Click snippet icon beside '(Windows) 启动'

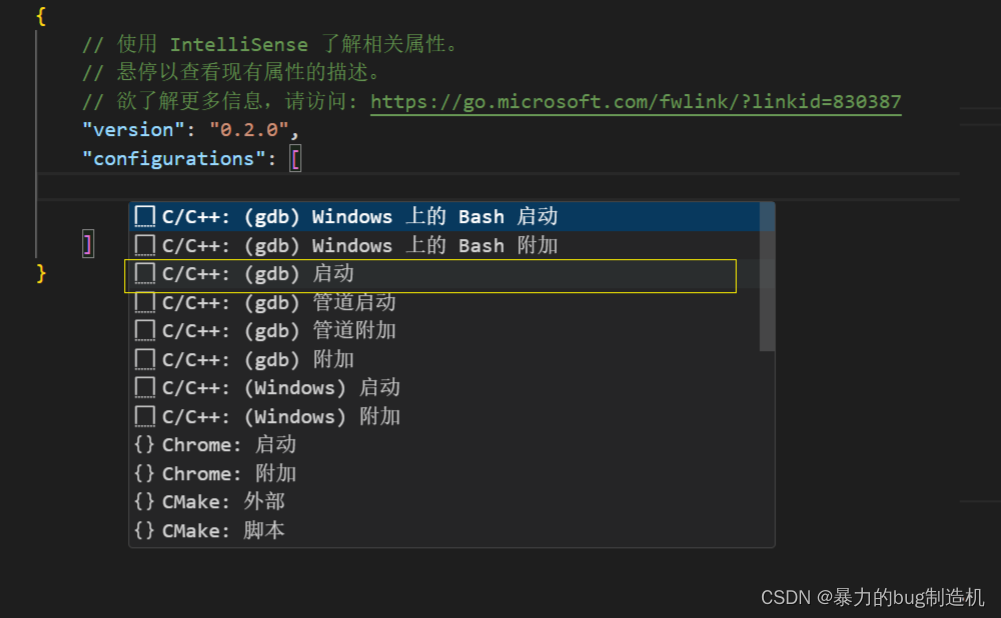(145, 388)
